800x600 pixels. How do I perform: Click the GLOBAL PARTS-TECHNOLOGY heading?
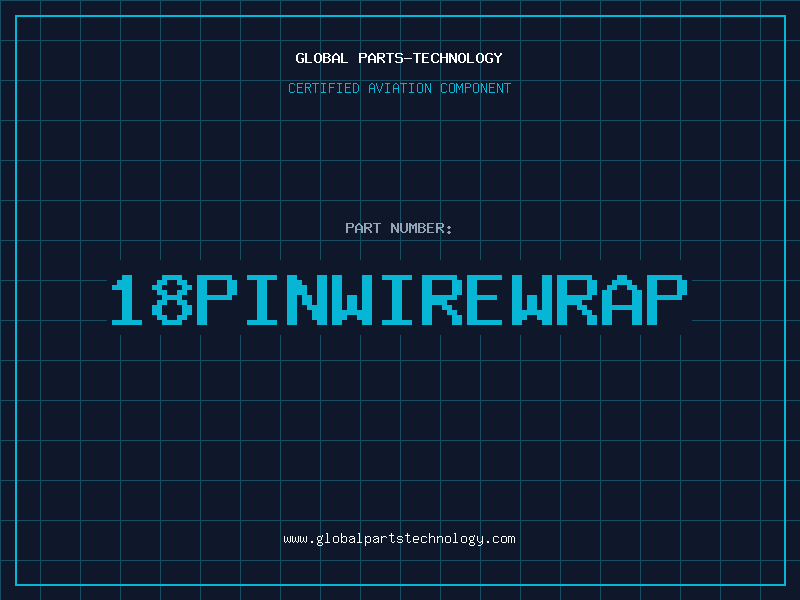[399, 58]
